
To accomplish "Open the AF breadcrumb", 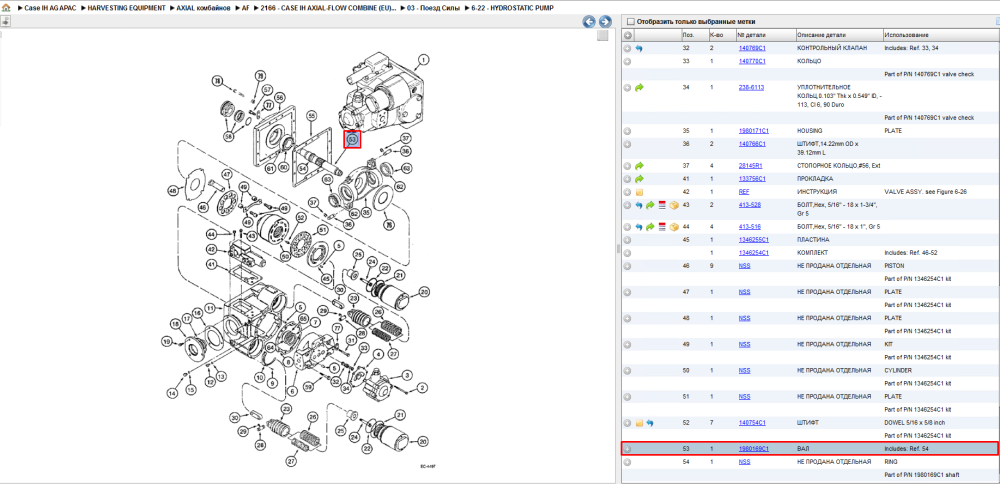I will 246,8.
